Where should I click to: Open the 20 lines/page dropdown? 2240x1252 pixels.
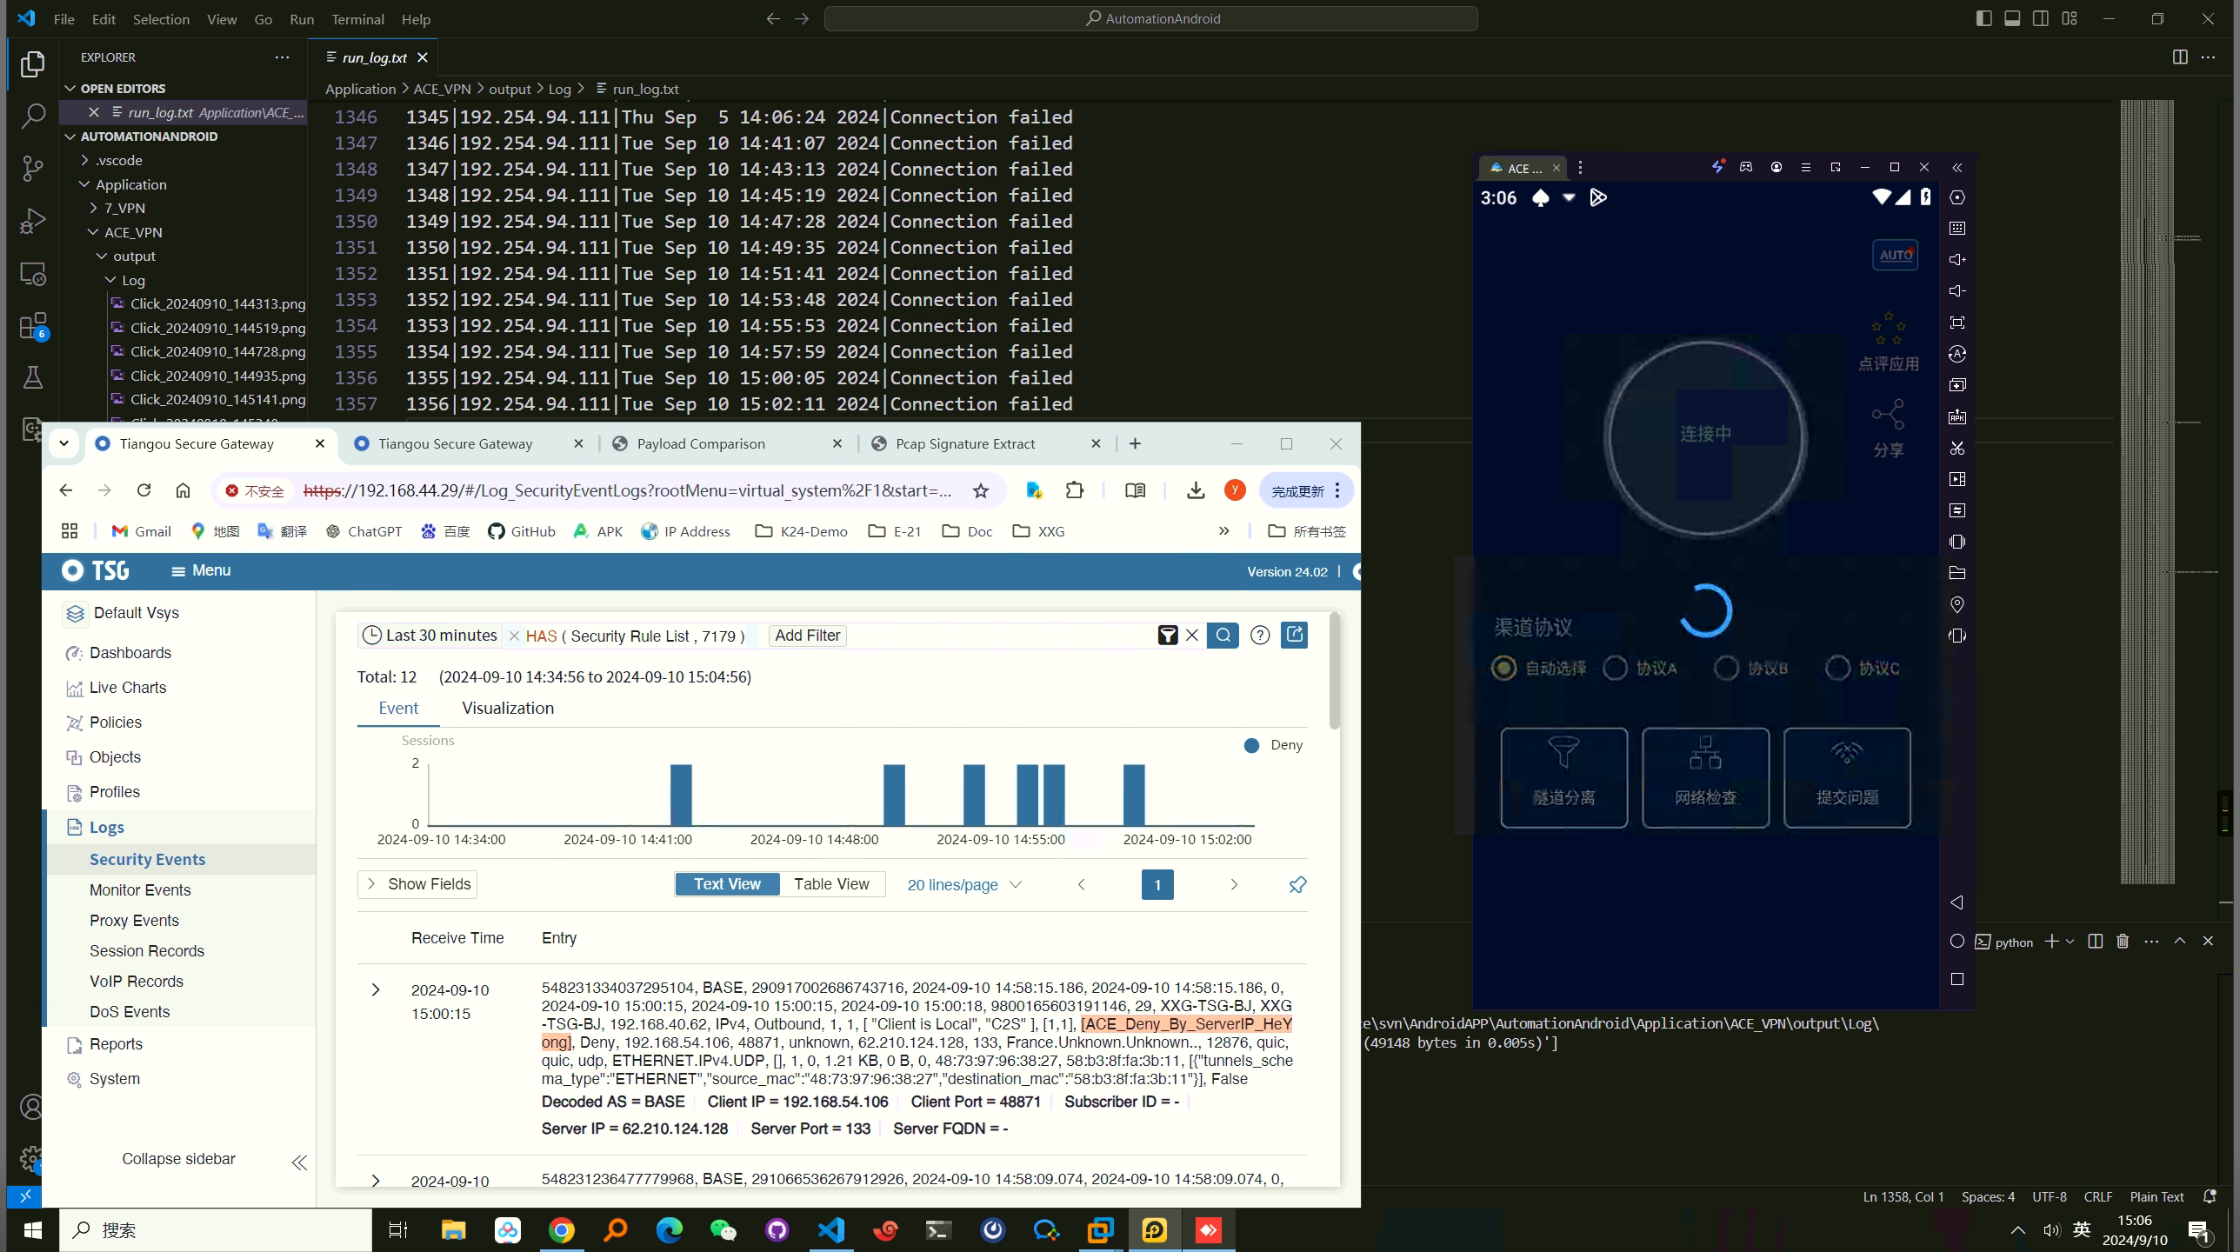964,885
